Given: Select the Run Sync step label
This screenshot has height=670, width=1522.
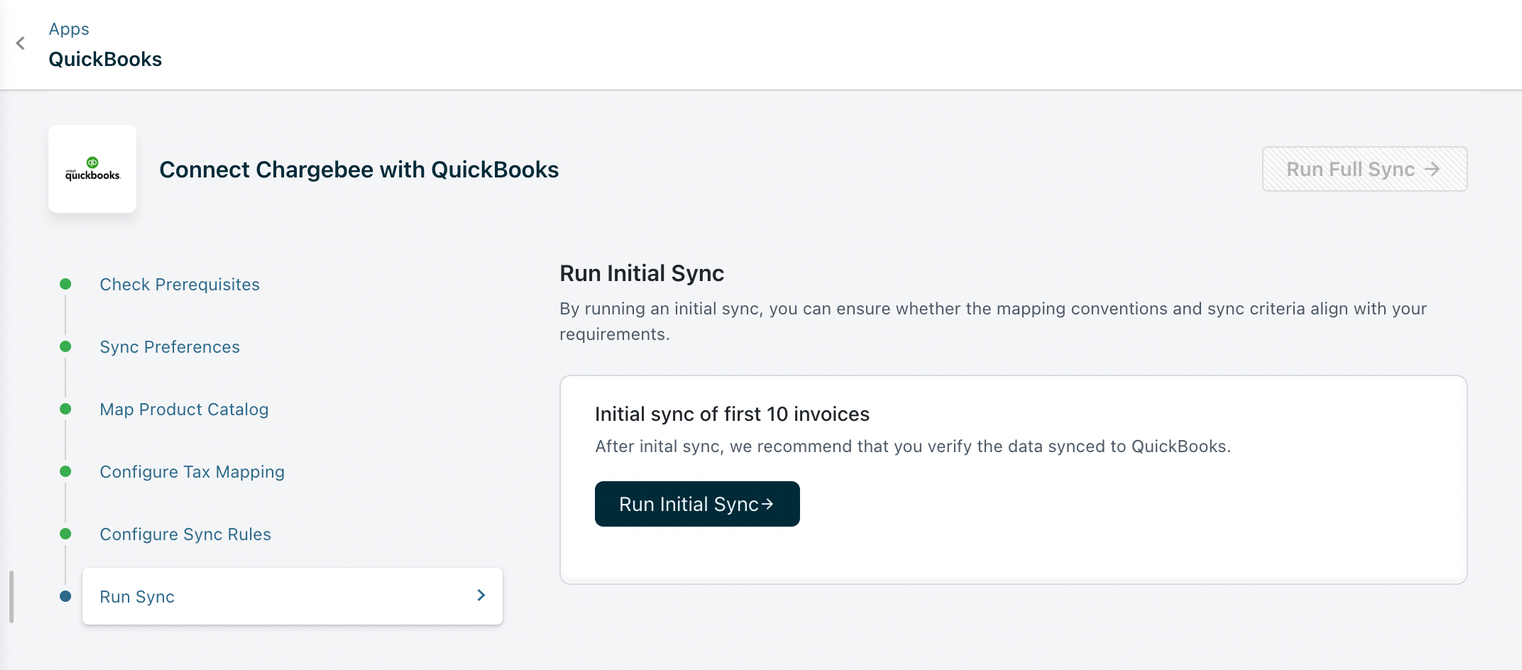Looking at the screenshot, I should [x=137, y=597].
